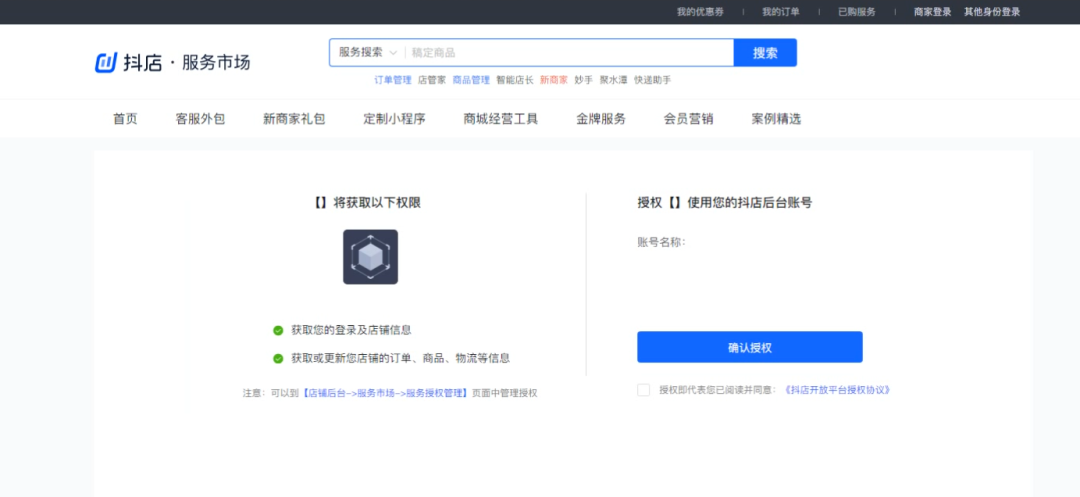Focus the search input field
1080x497 pixels.
tap(569, 52)
